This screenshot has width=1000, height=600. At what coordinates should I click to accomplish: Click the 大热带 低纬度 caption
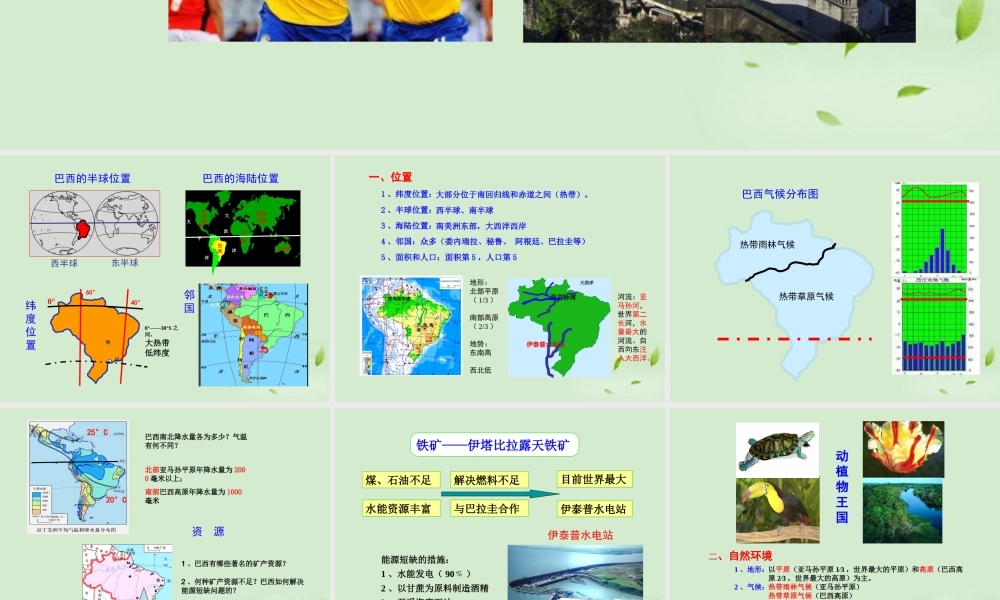coord(157,348)
